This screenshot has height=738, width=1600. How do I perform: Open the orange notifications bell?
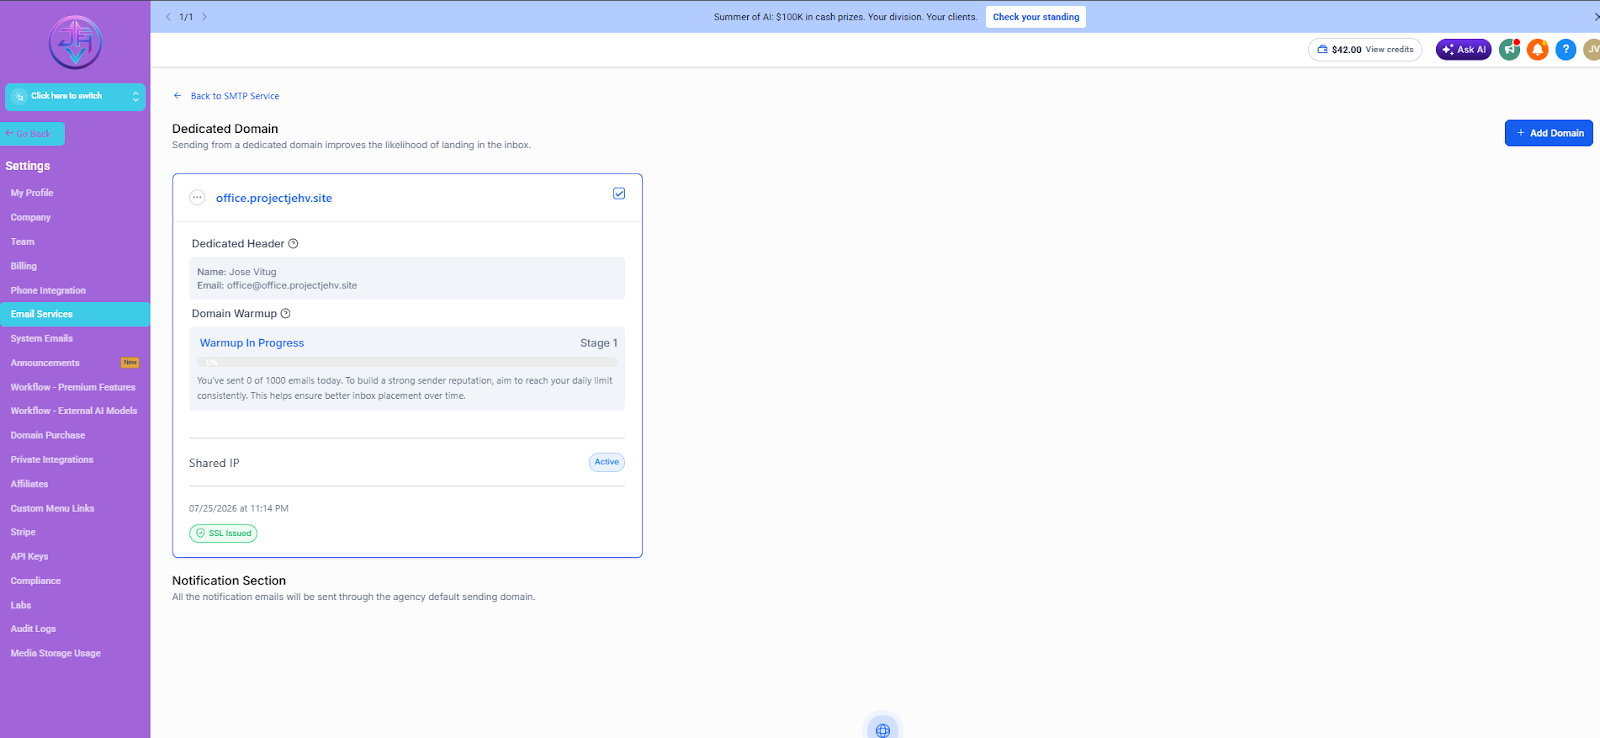pyautogui.click(x=1538, y=49)
